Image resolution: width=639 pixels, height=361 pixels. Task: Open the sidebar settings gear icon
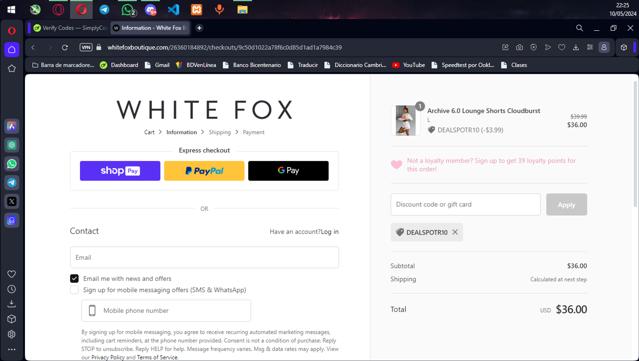click(x=12, y=334)
